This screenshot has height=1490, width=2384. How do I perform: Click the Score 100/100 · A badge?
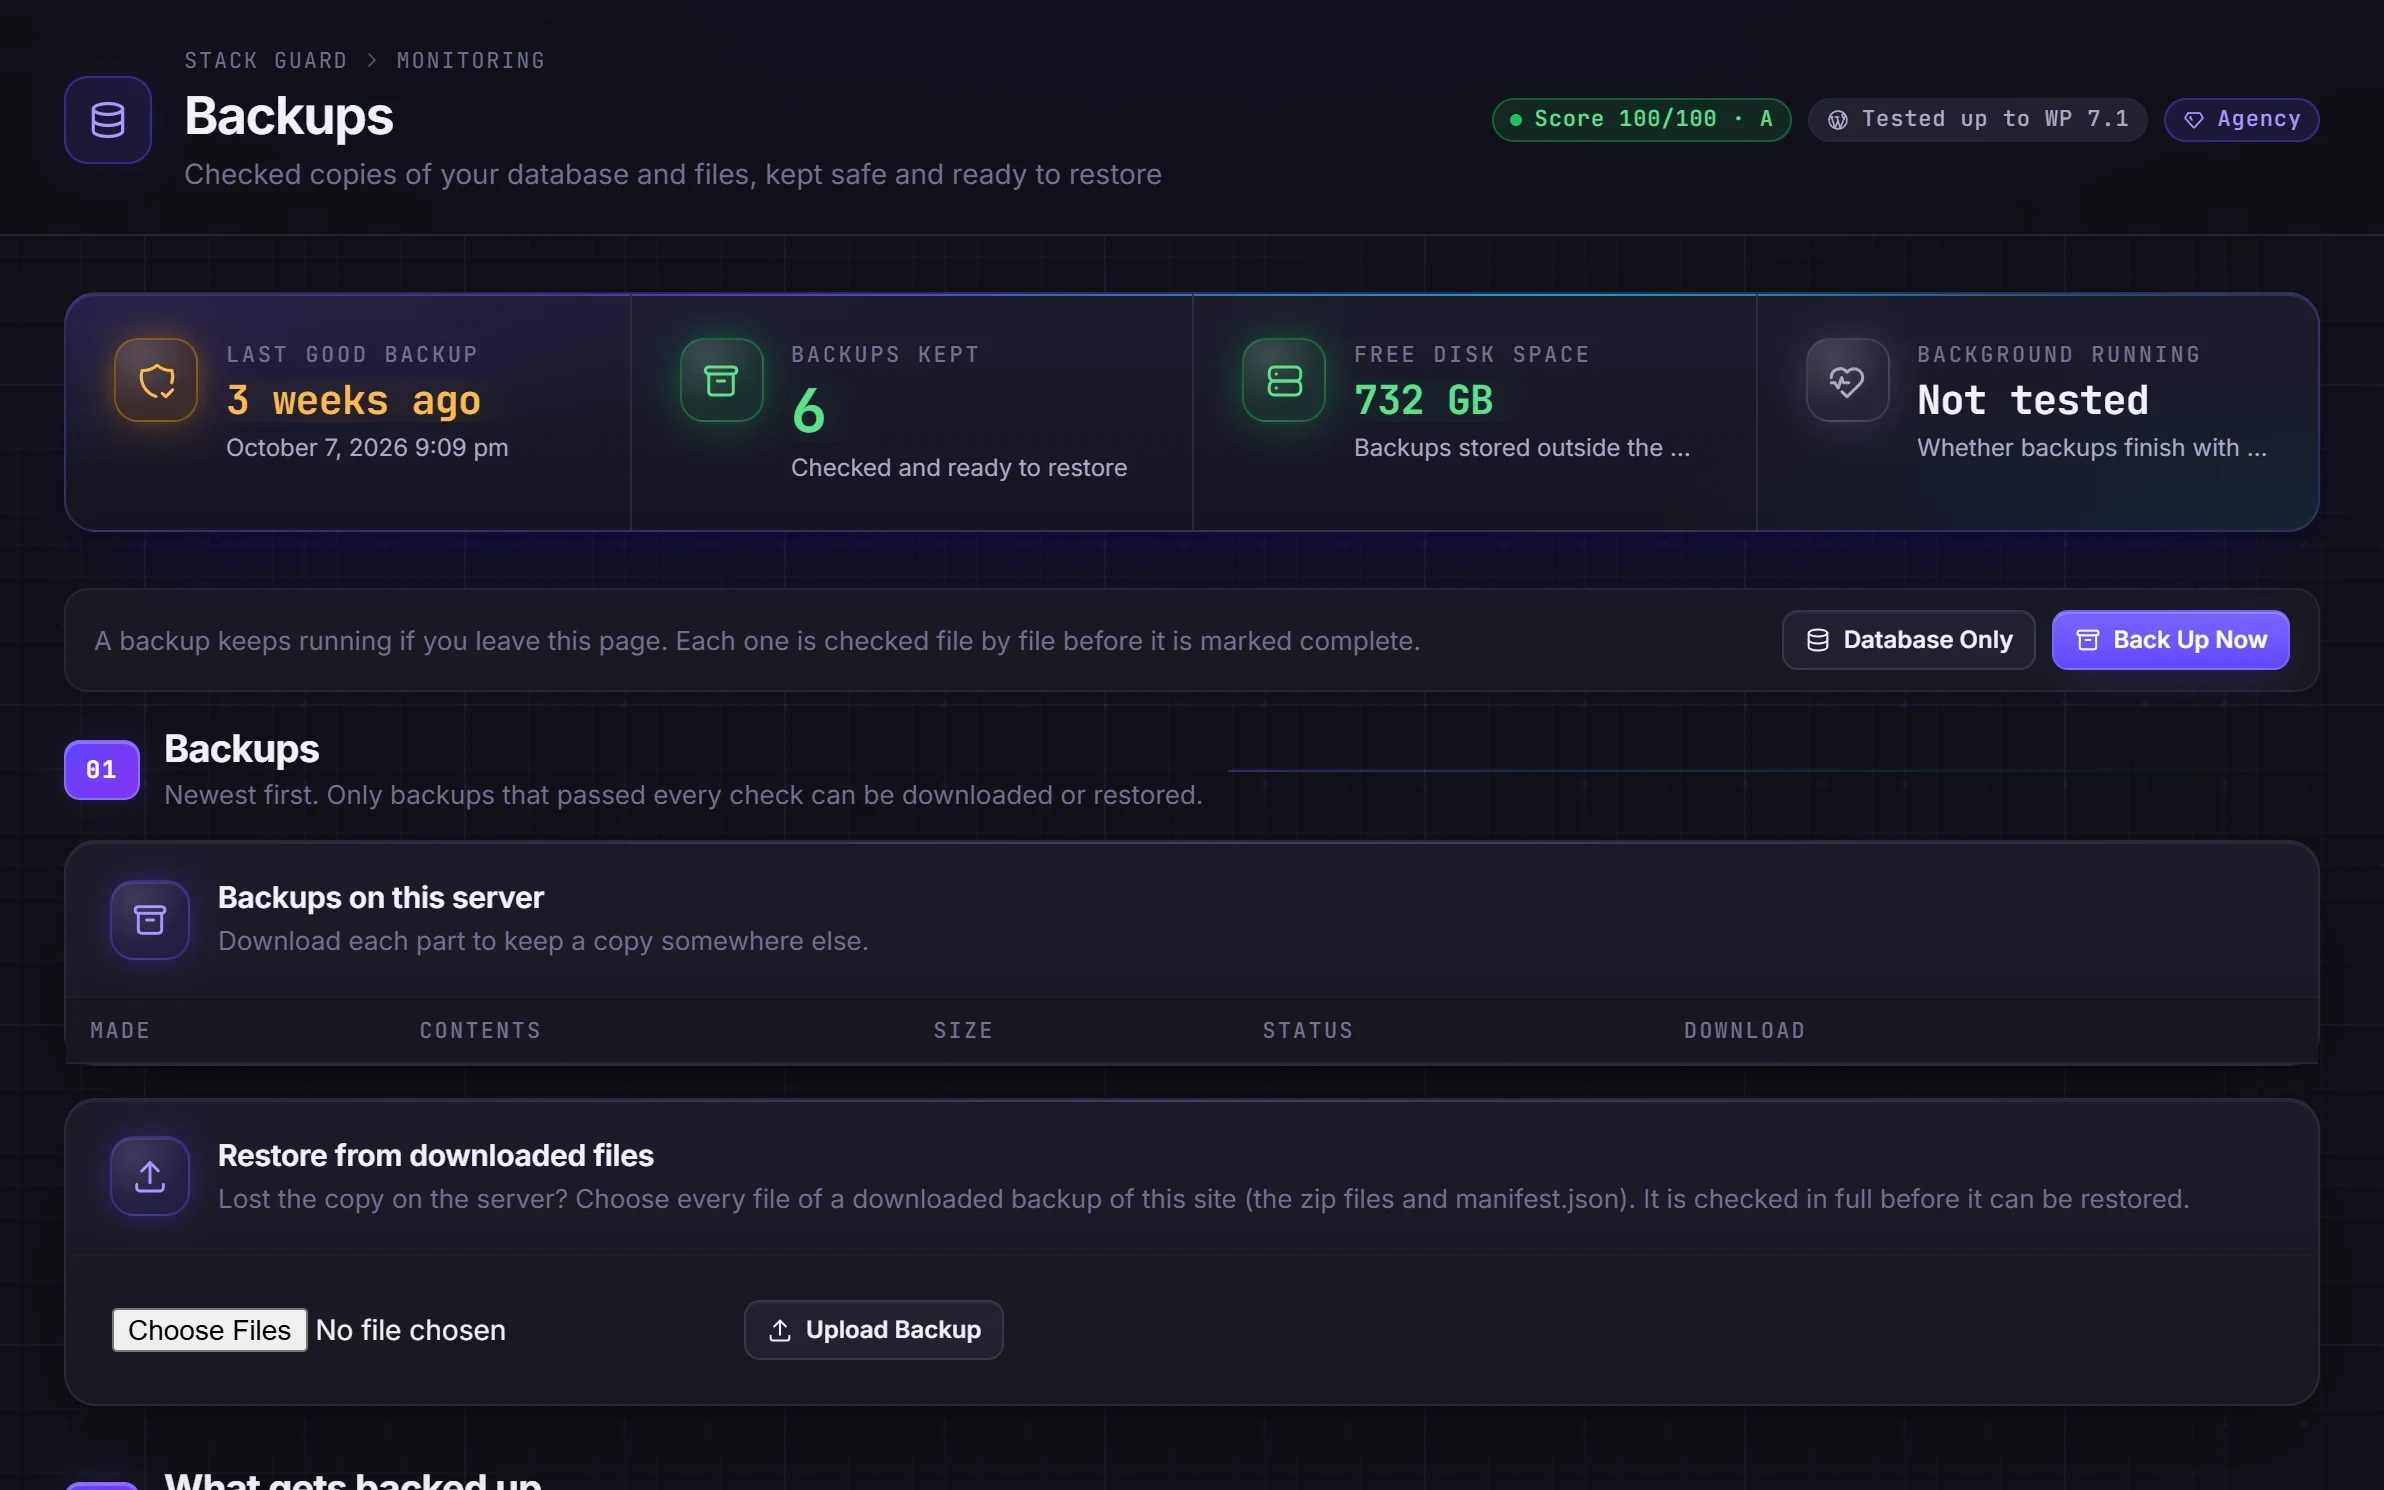(x=1641, y=120)
